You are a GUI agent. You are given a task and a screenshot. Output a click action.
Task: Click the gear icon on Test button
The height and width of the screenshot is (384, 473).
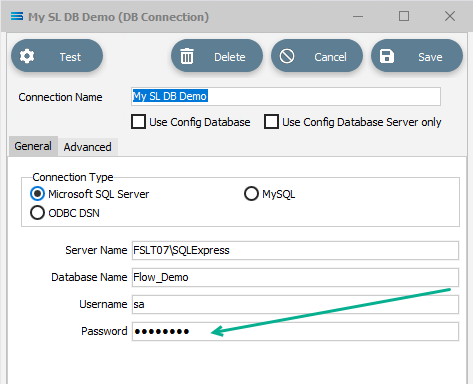[27, 56]
